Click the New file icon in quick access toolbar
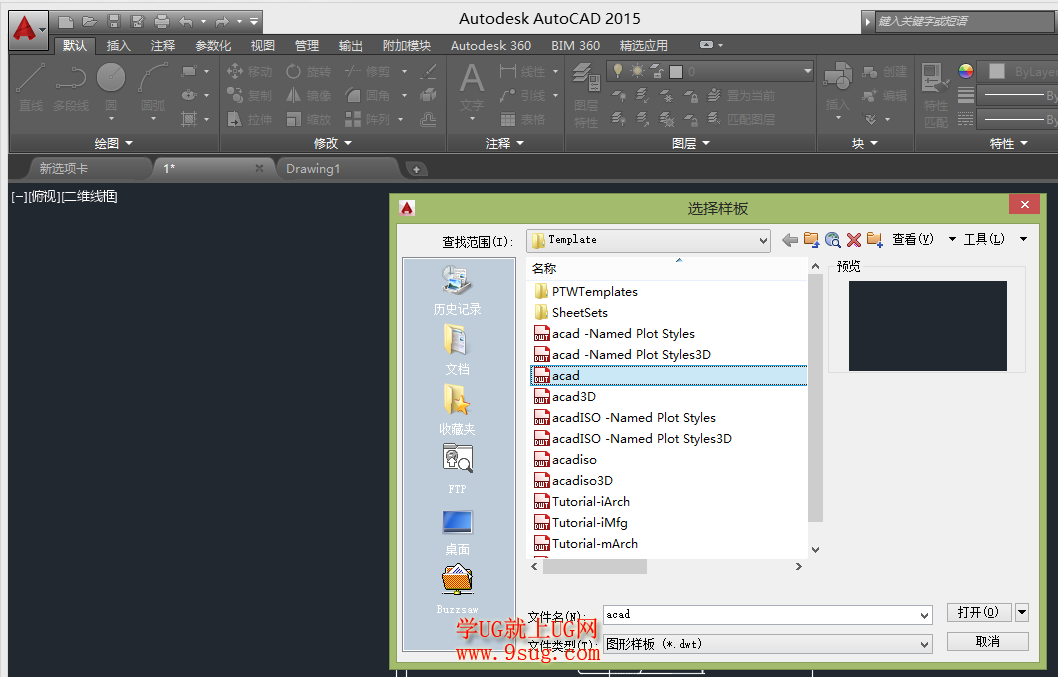Viewport: 1058px width, 677px height. [x=66, y=22]
